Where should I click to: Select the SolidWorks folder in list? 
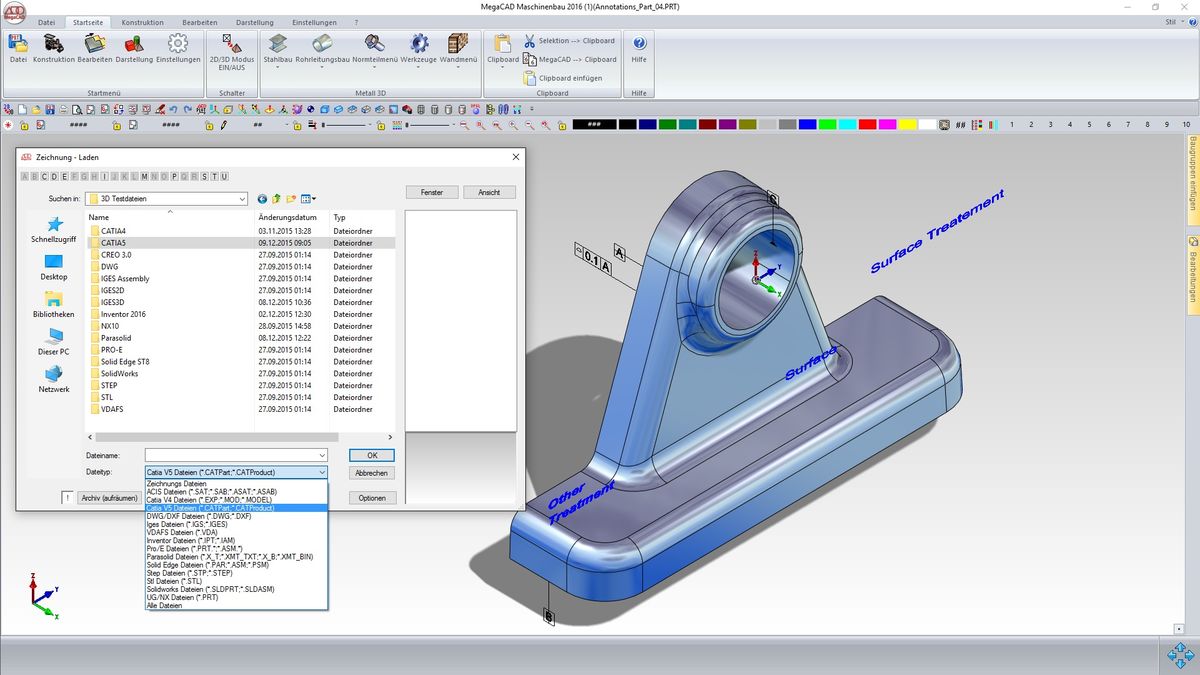pos(119,374)
